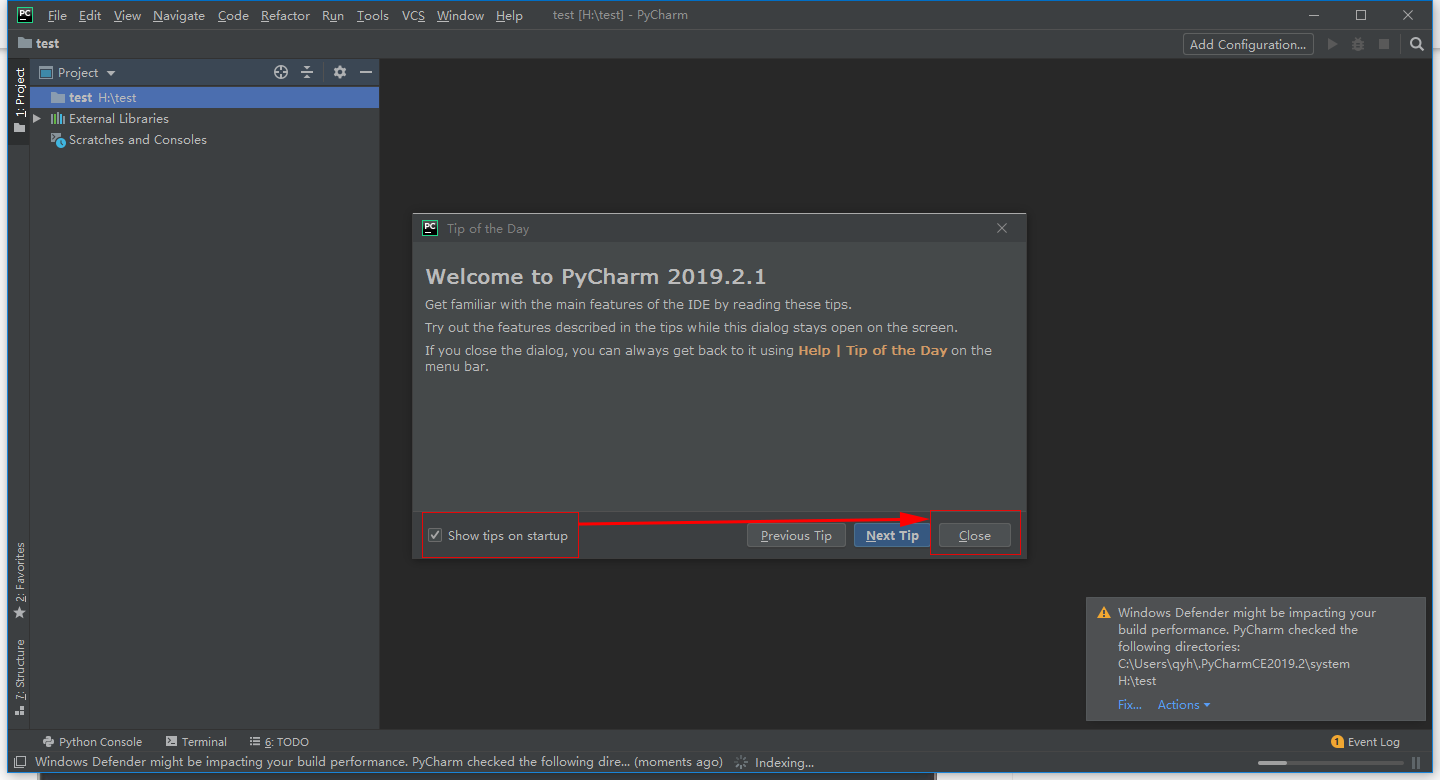The image size is (1440, 780).
Task: Hide the Project panel with minus icon
Action: point(366,72)
